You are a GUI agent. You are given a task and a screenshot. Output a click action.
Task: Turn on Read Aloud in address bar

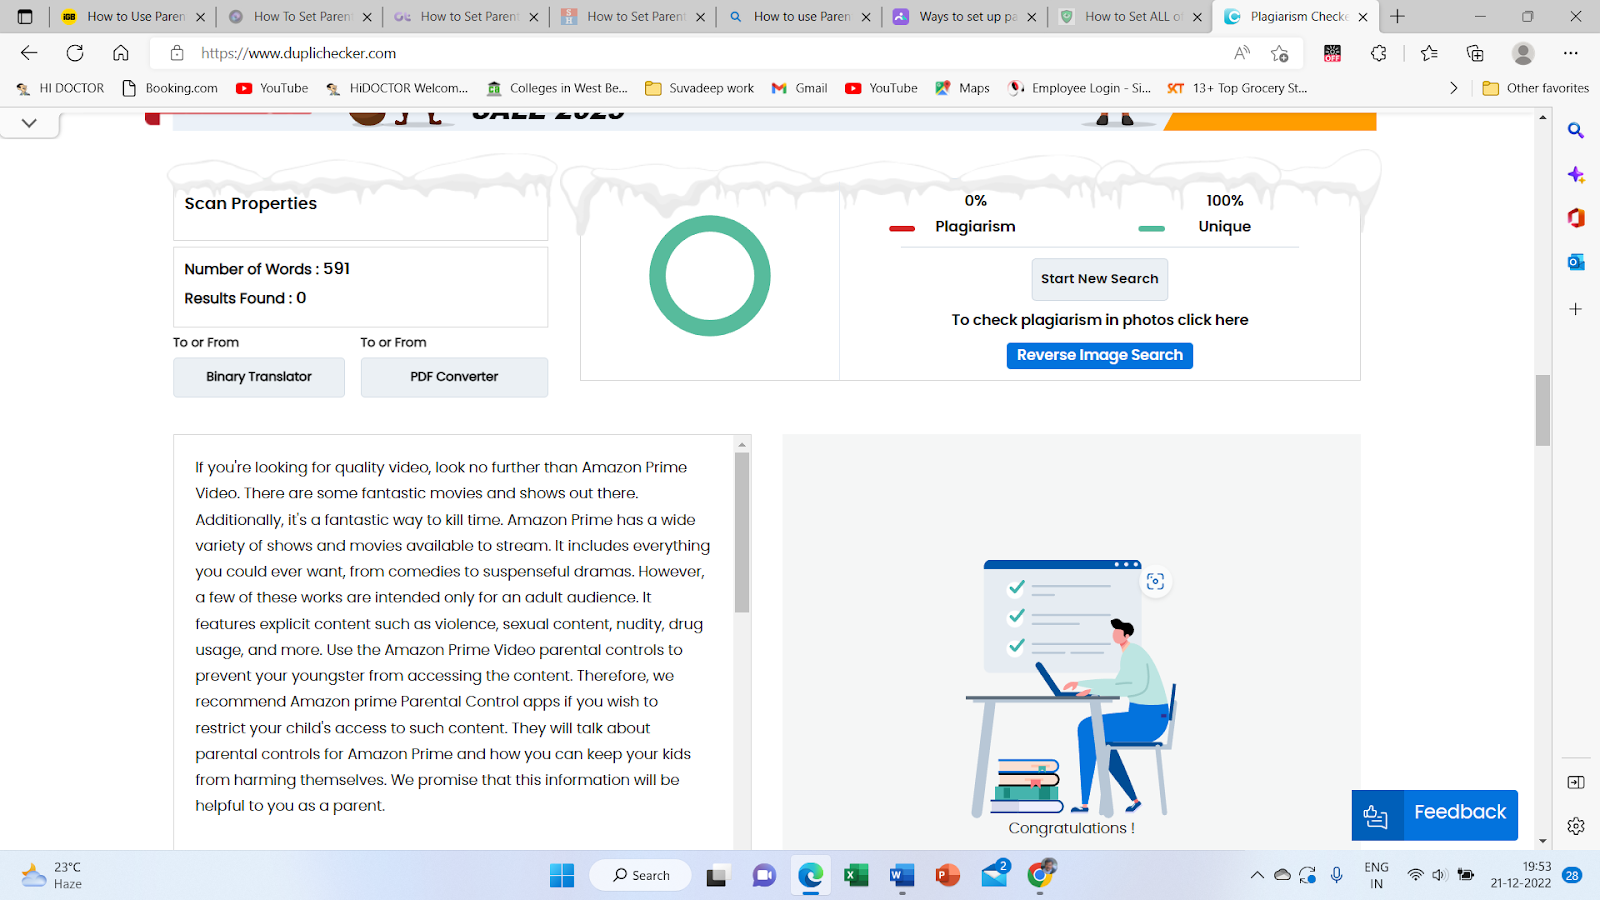(x=1242, y=53)
